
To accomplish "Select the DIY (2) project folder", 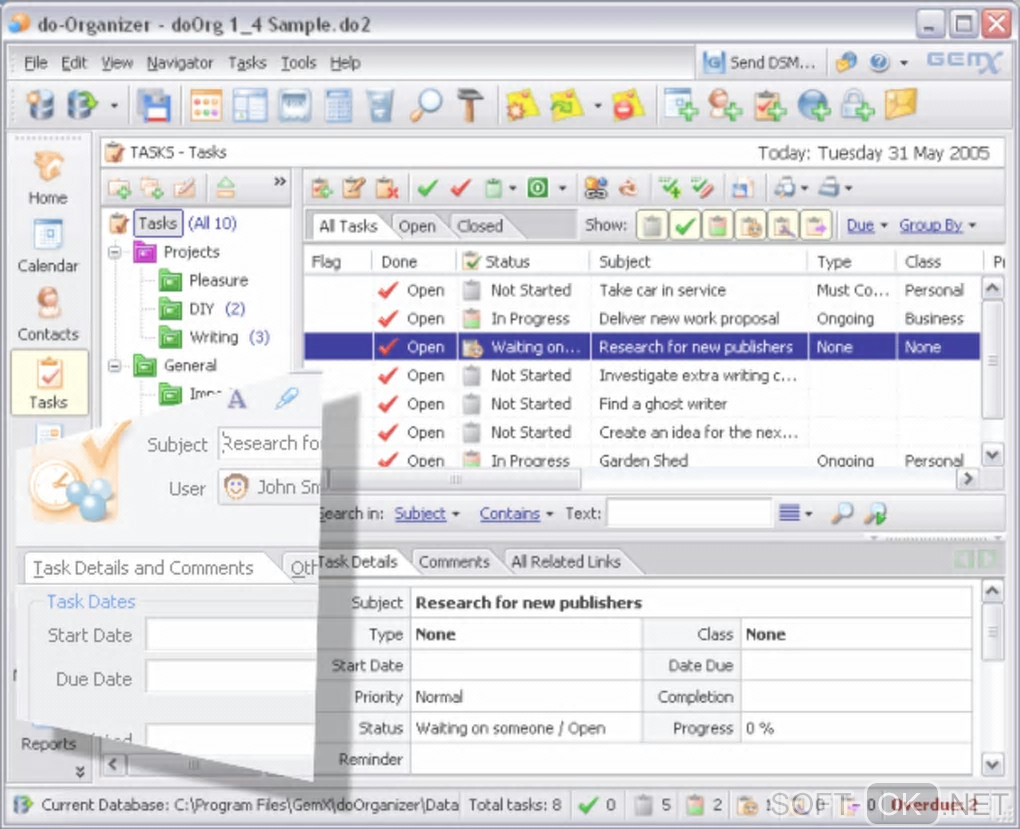I will click(202, 308).
